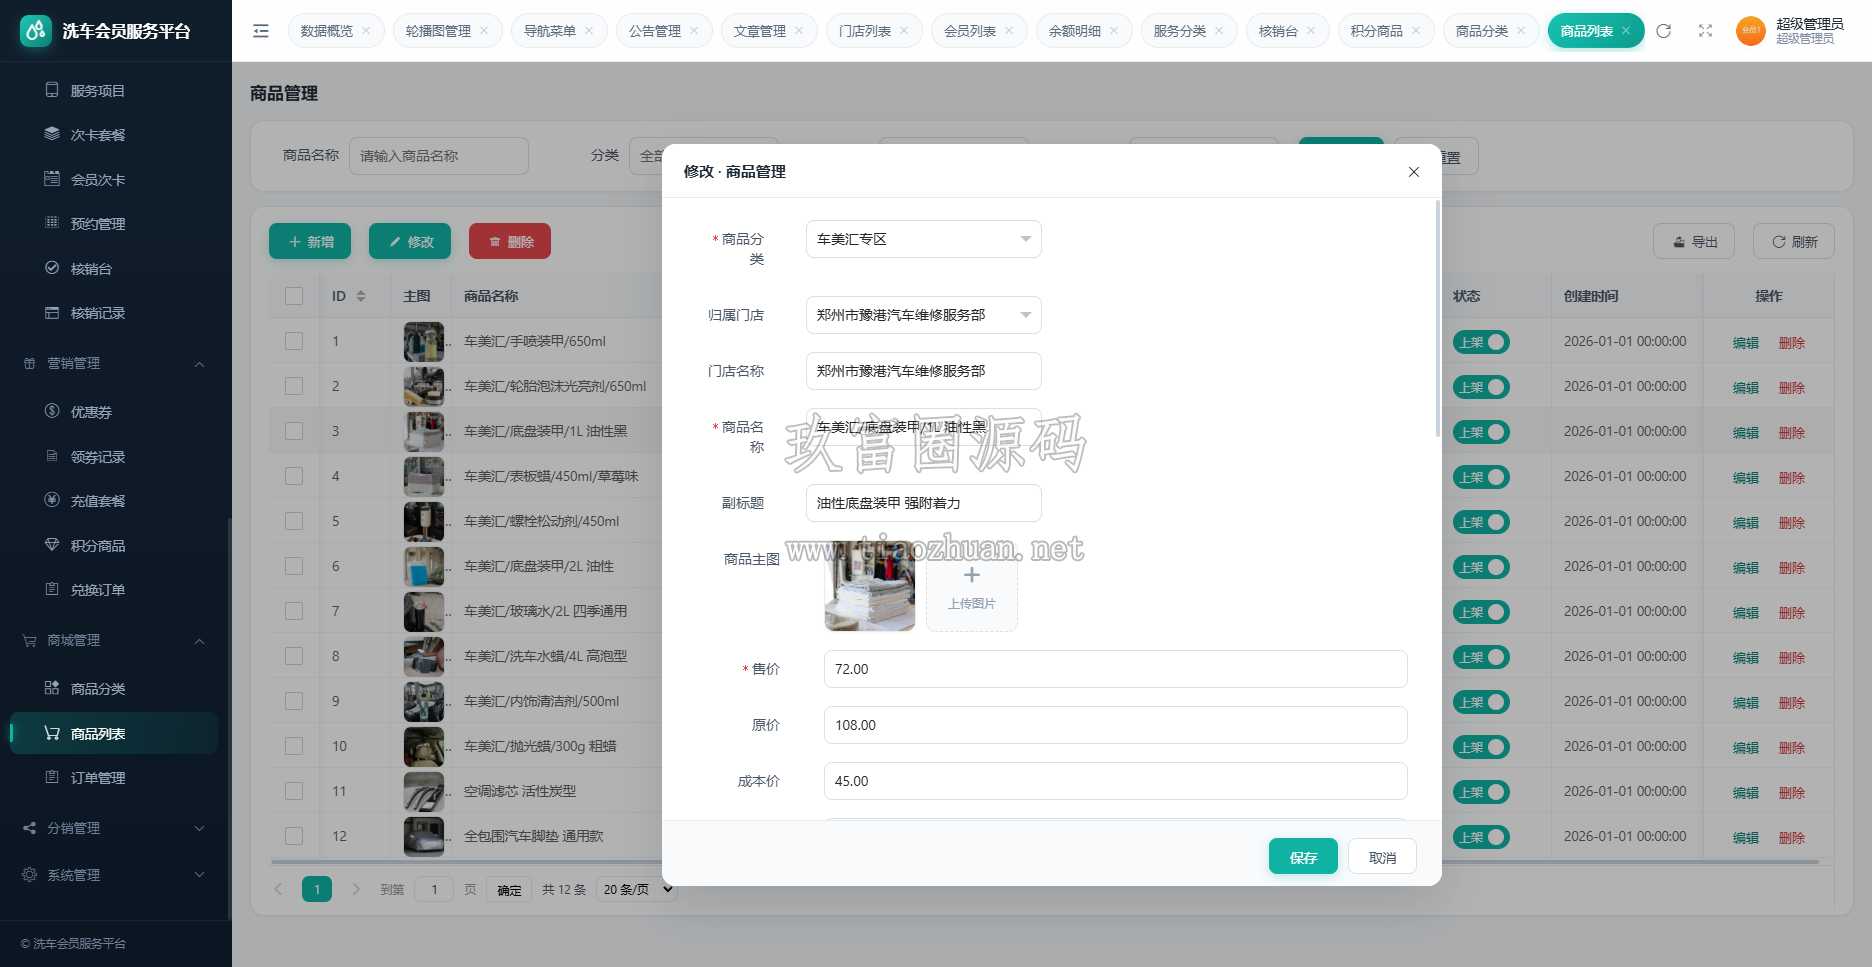Open the super administrator avatar menu
The height and width of the screenshot is (967, 1872).
[x=1751, y=31]
